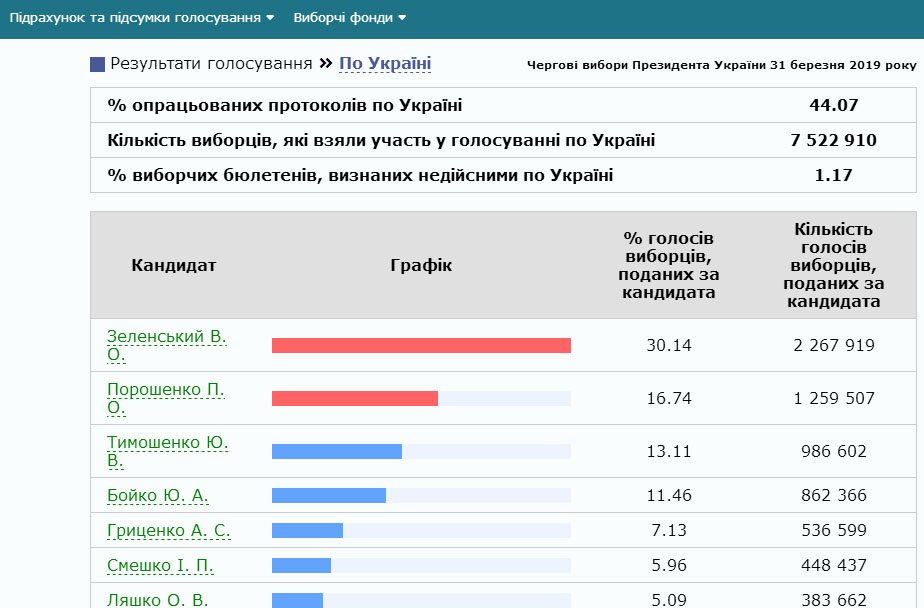Image resolution: width=924 pixels, height=608 pixels.
Task: Click the dropdown arrow beside 'Виборчі фонди'
Action: 402,18
